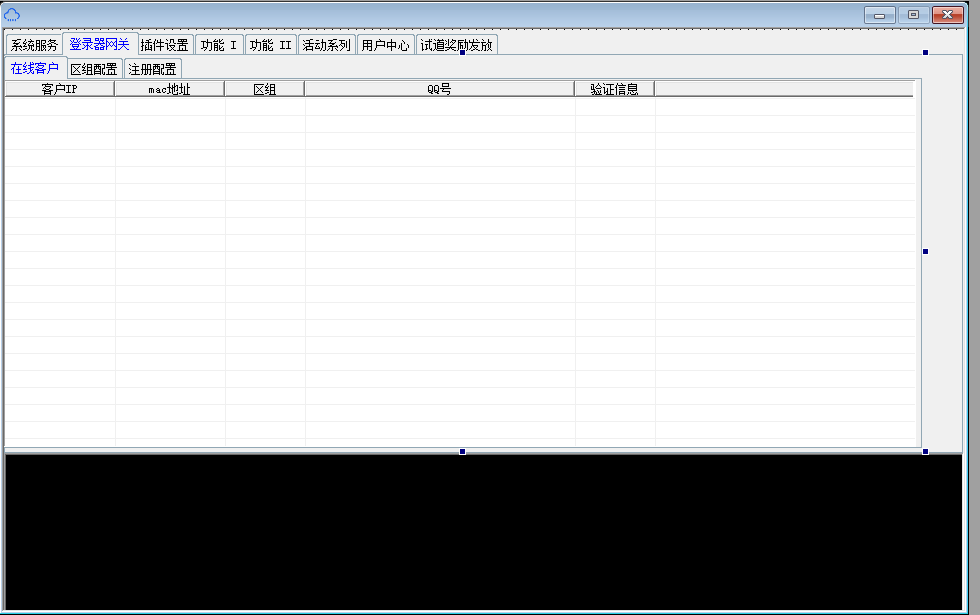
Task: Click the mac地址 column header
Action: [169, 89]
